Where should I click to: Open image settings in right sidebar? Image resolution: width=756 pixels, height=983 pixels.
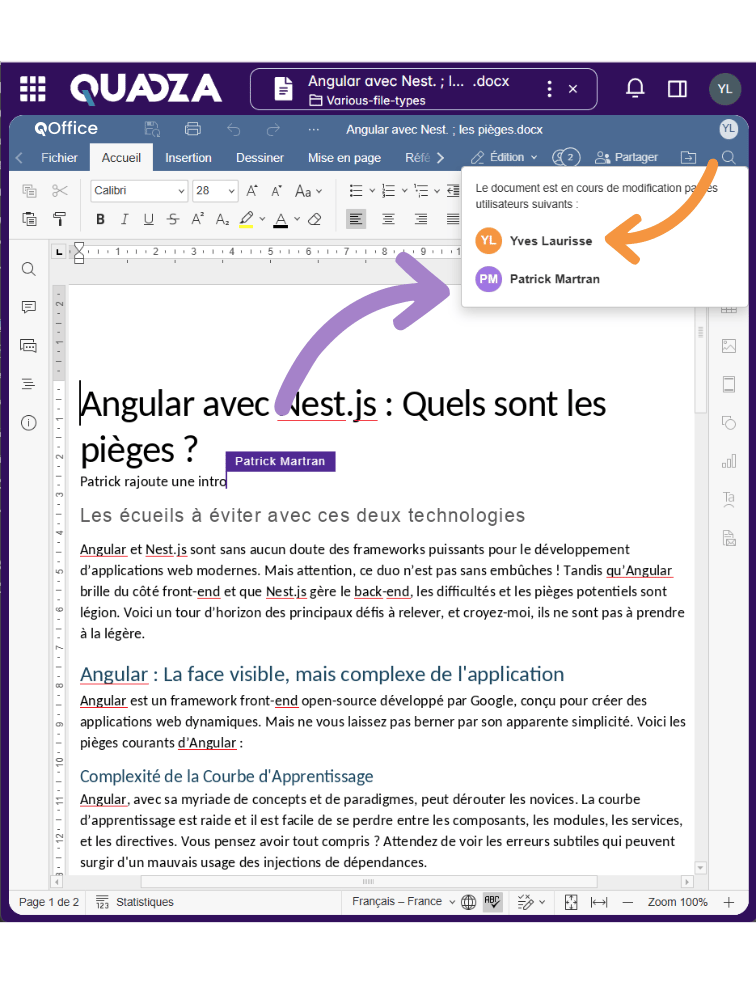coord(728,345)
